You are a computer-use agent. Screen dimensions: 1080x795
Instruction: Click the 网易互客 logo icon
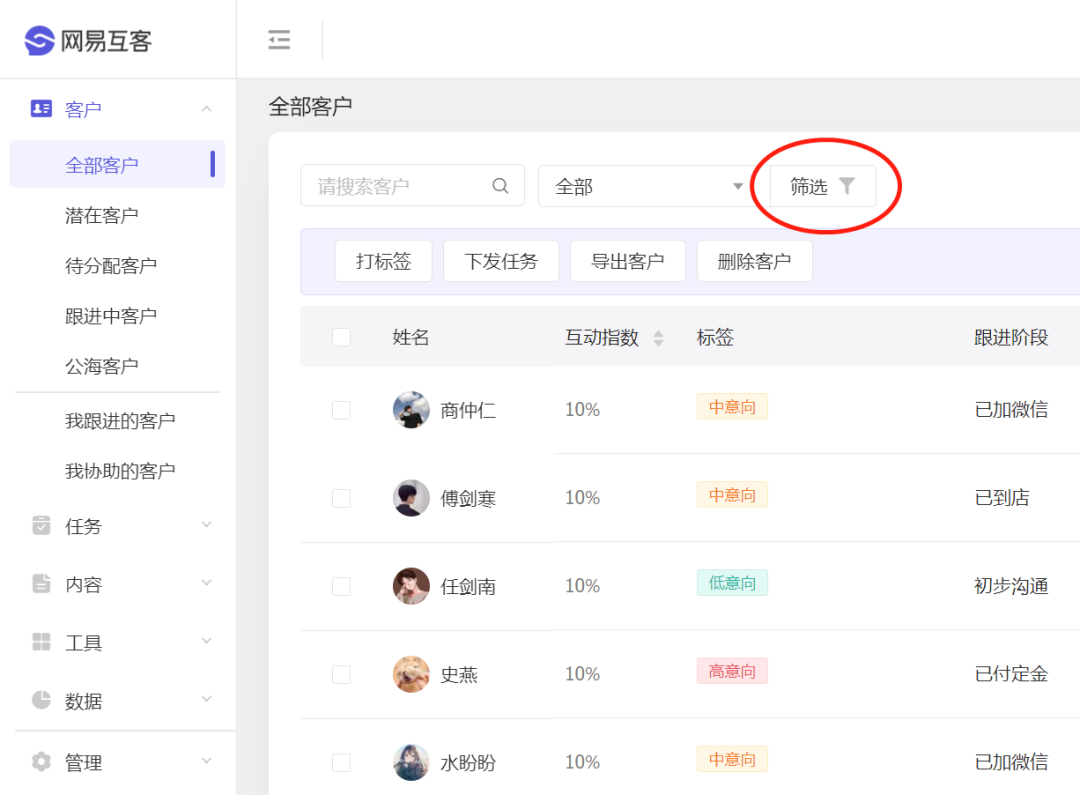pyautogui.click(x=39, y=41)
